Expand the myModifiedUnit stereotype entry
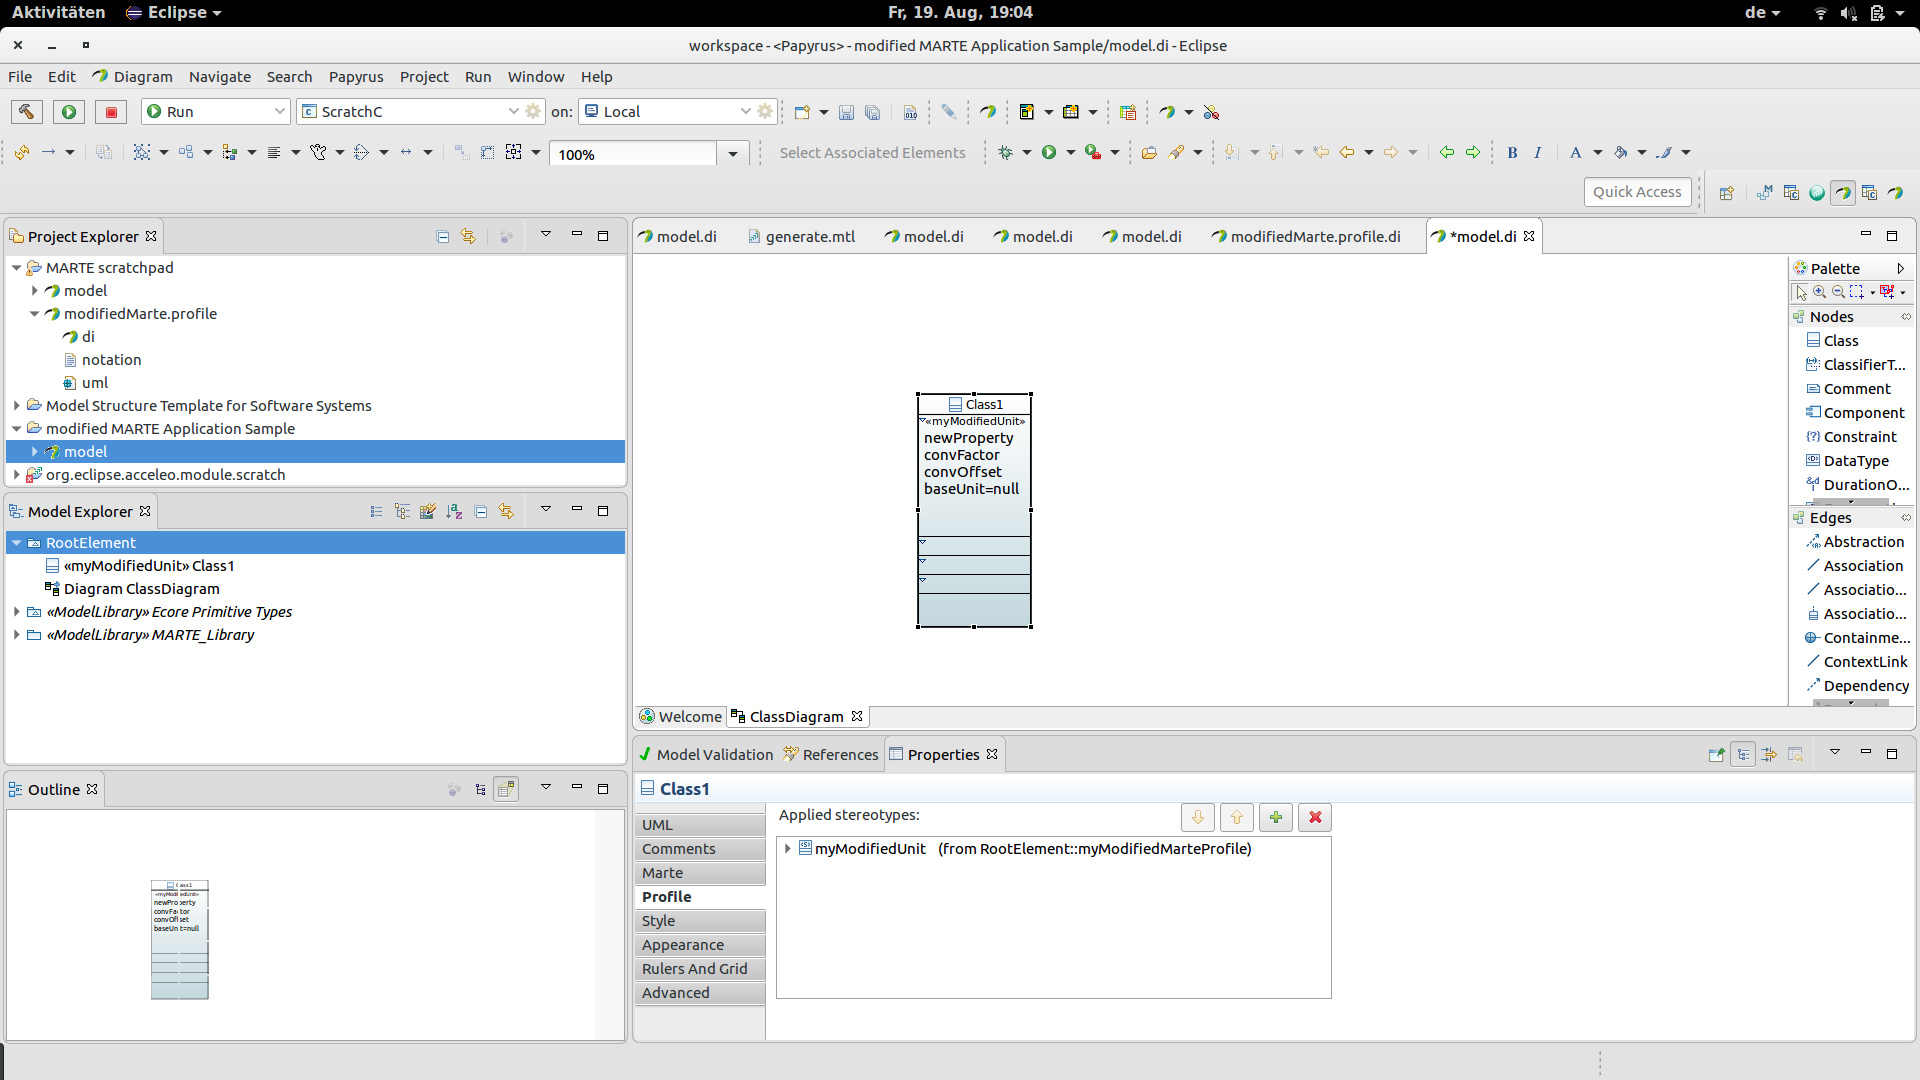Viewport: 1920px width, 1080px height. (788, 849)
